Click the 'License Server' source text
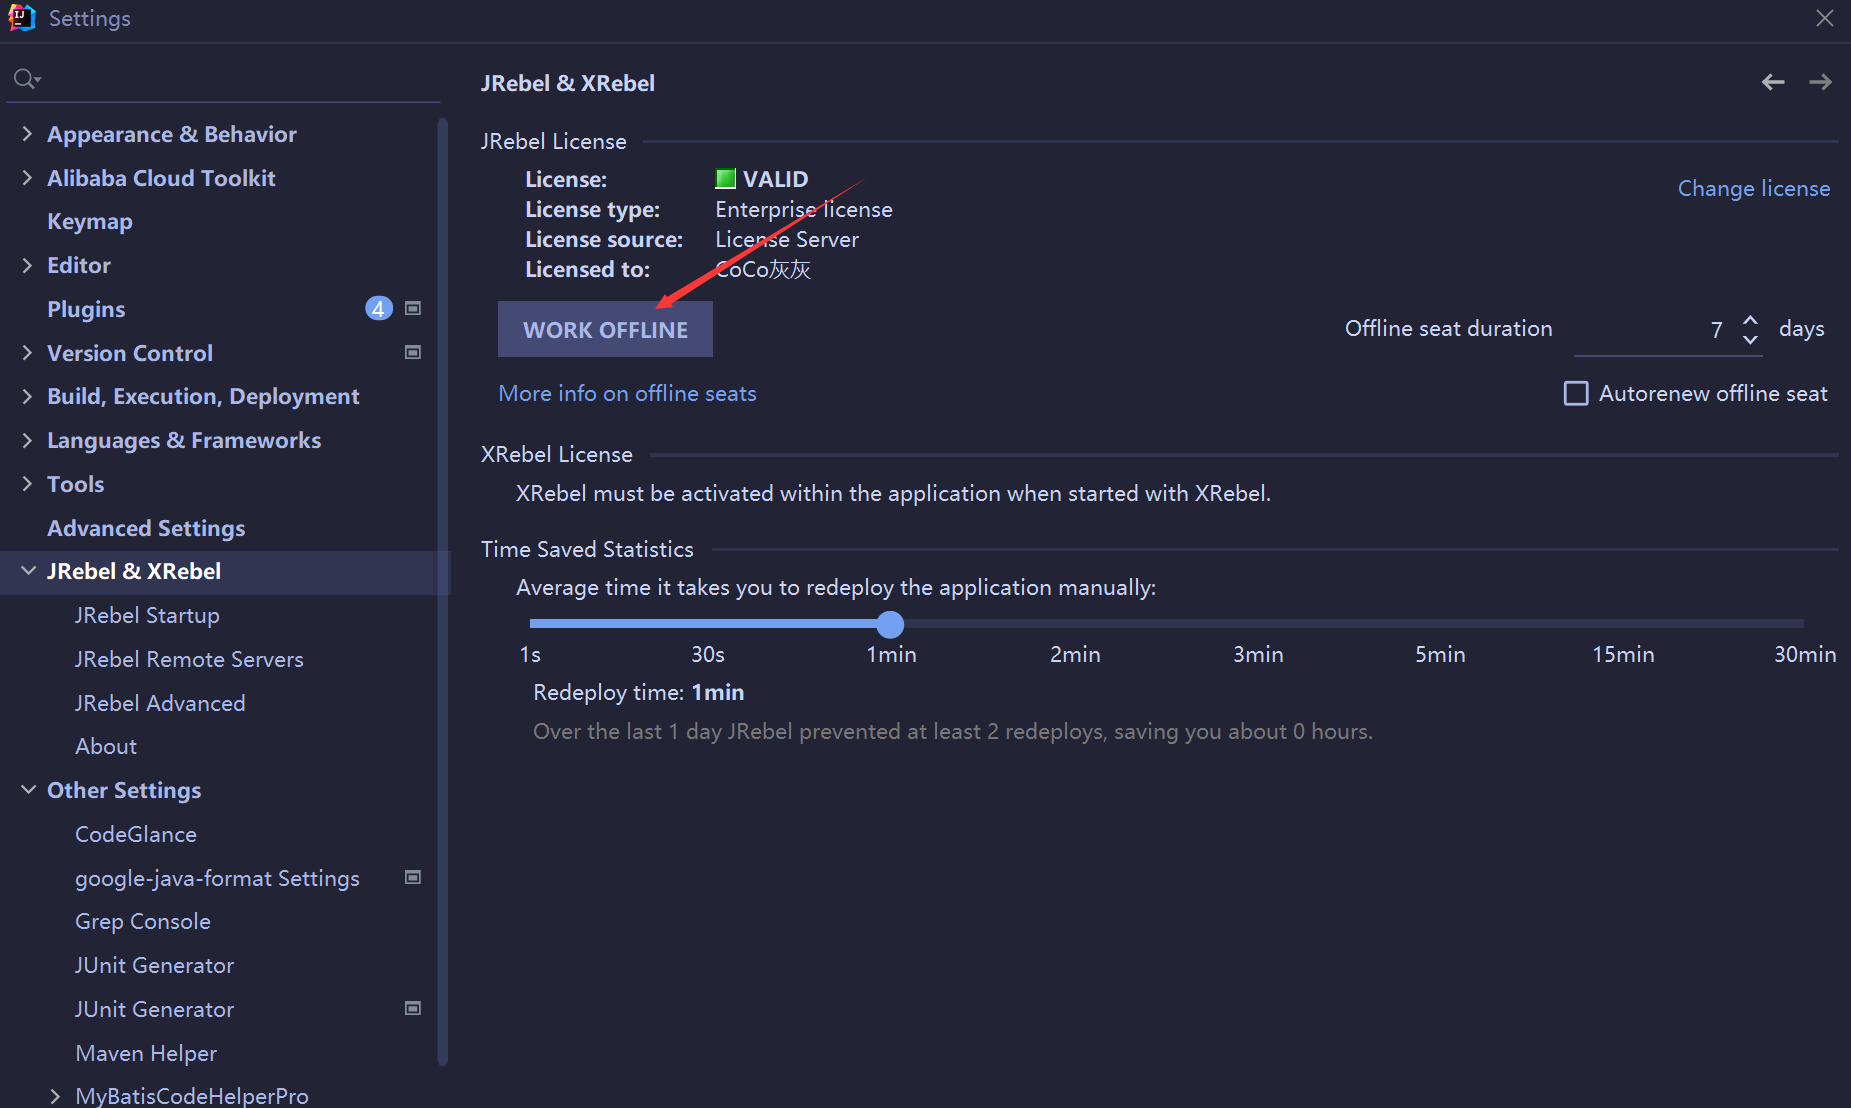 tap(787, 239)
